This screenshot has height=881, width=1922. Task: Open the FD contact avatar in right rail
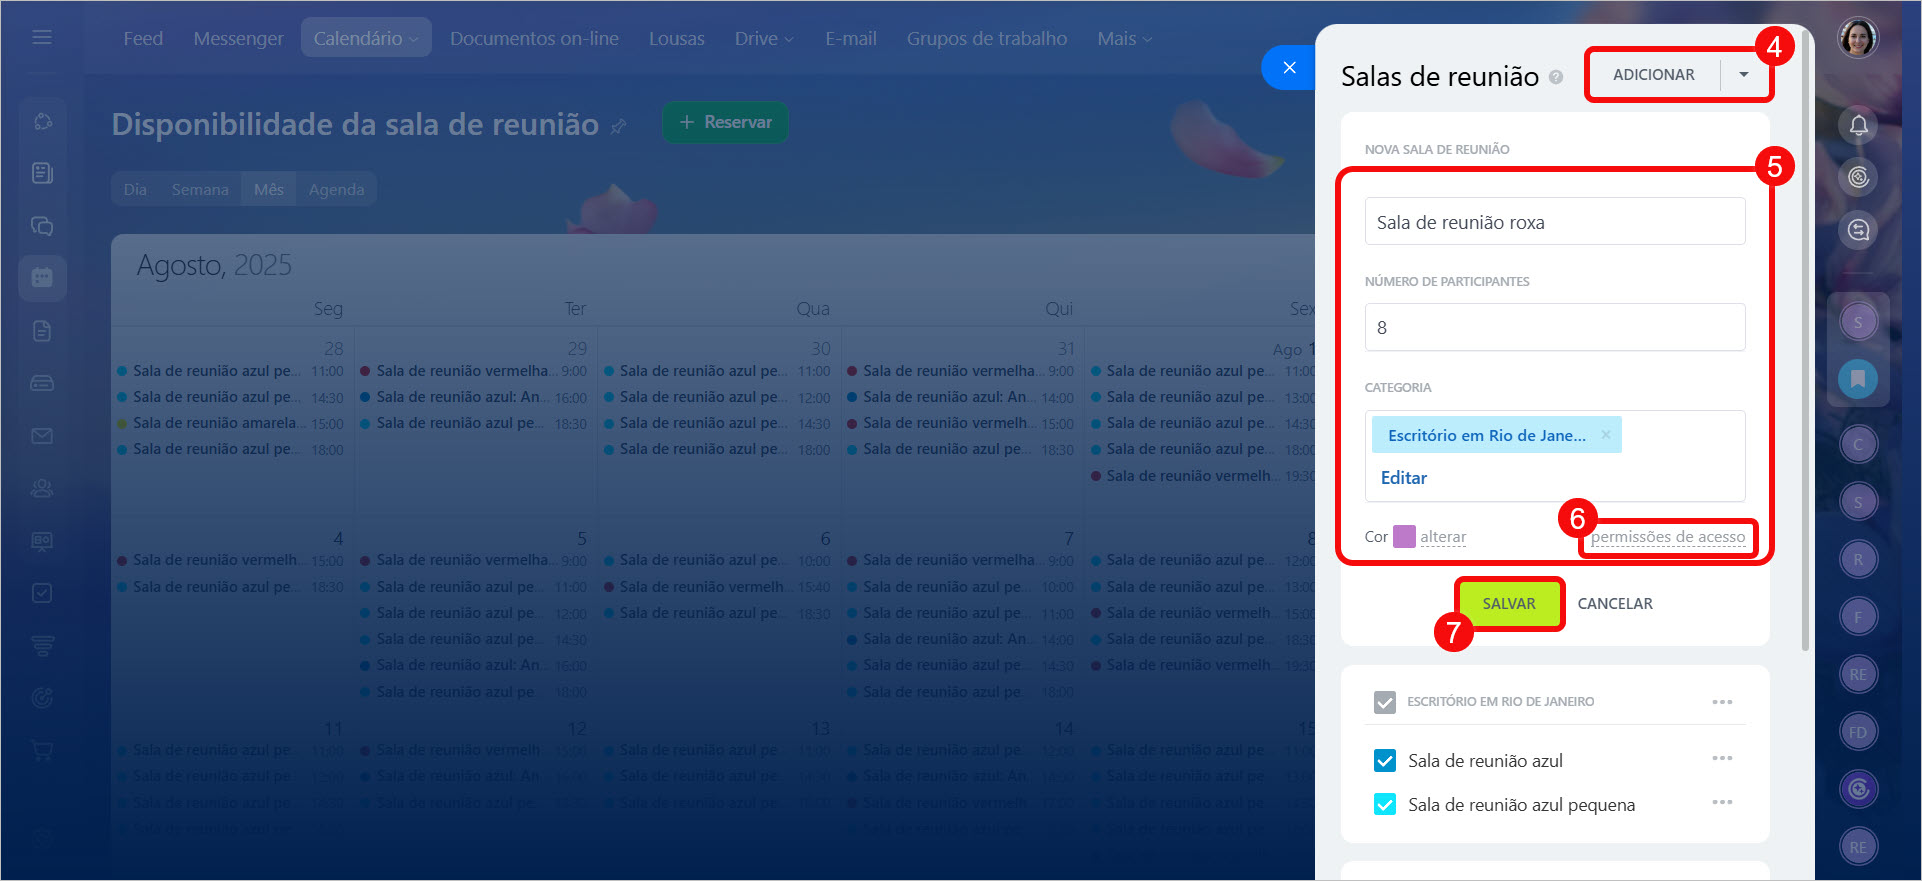(1858, 732)
